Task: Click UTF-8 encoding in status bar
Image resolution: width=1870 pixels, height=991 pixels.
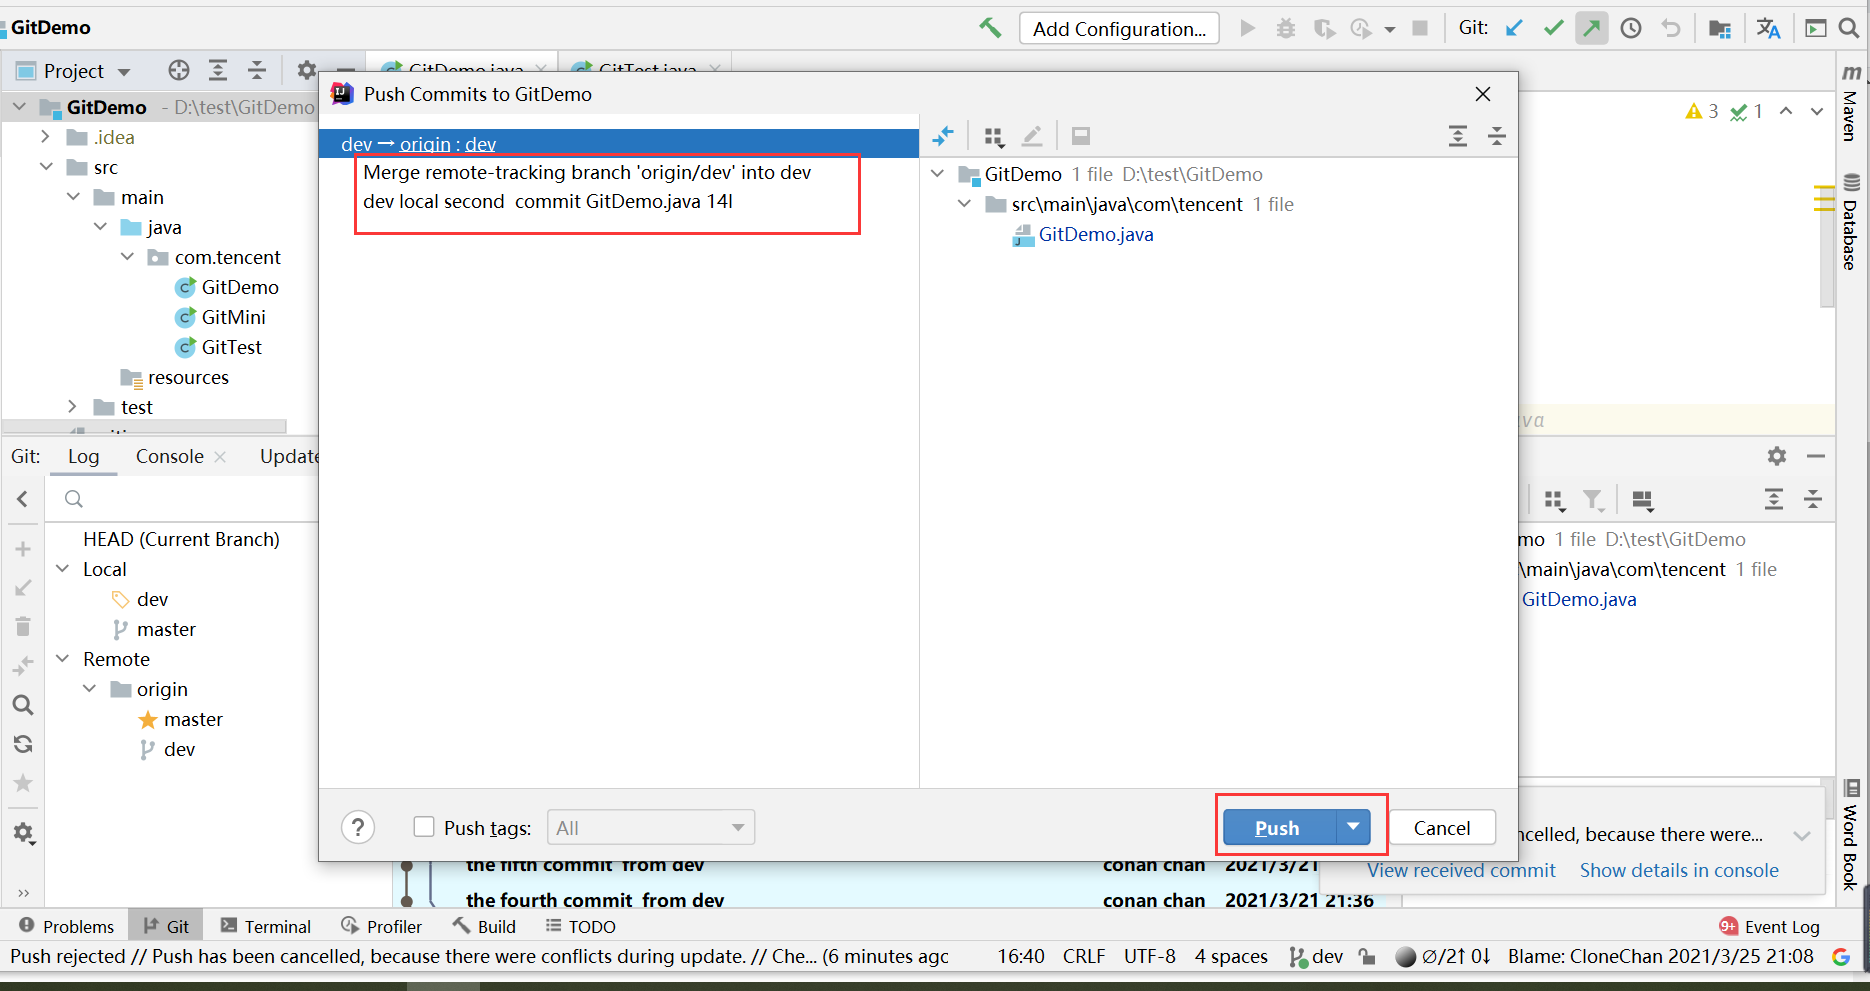Action: [1150, 956]
